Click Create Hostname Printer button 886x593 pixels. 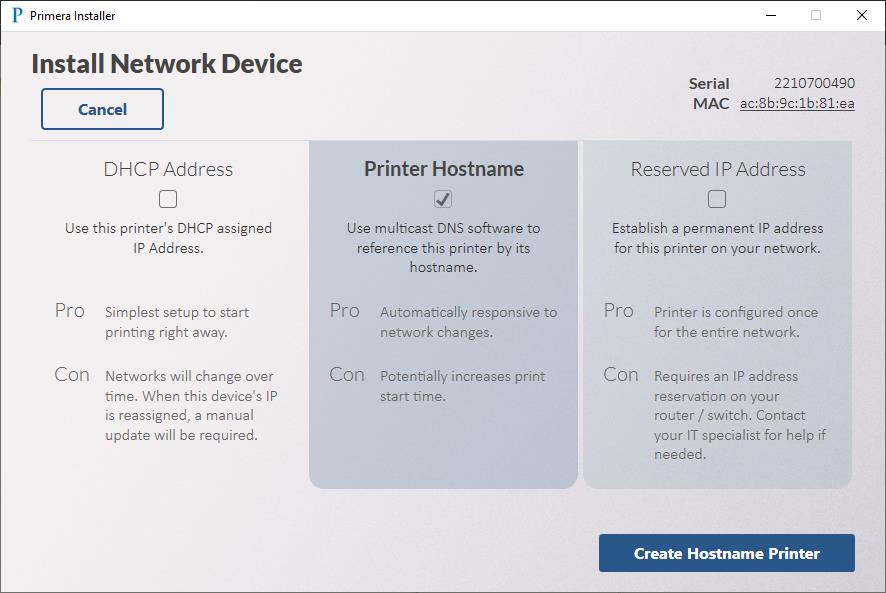tap(727, 553)
